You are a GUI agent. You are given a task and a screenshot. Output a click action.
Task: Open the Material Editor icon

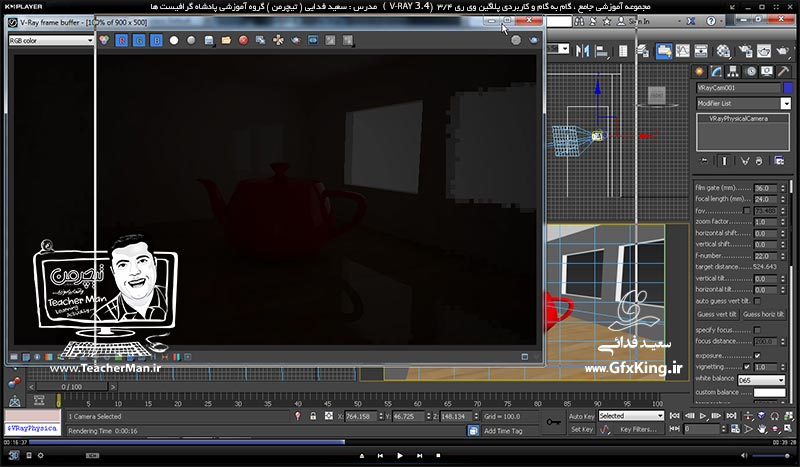tap(723, 51)
